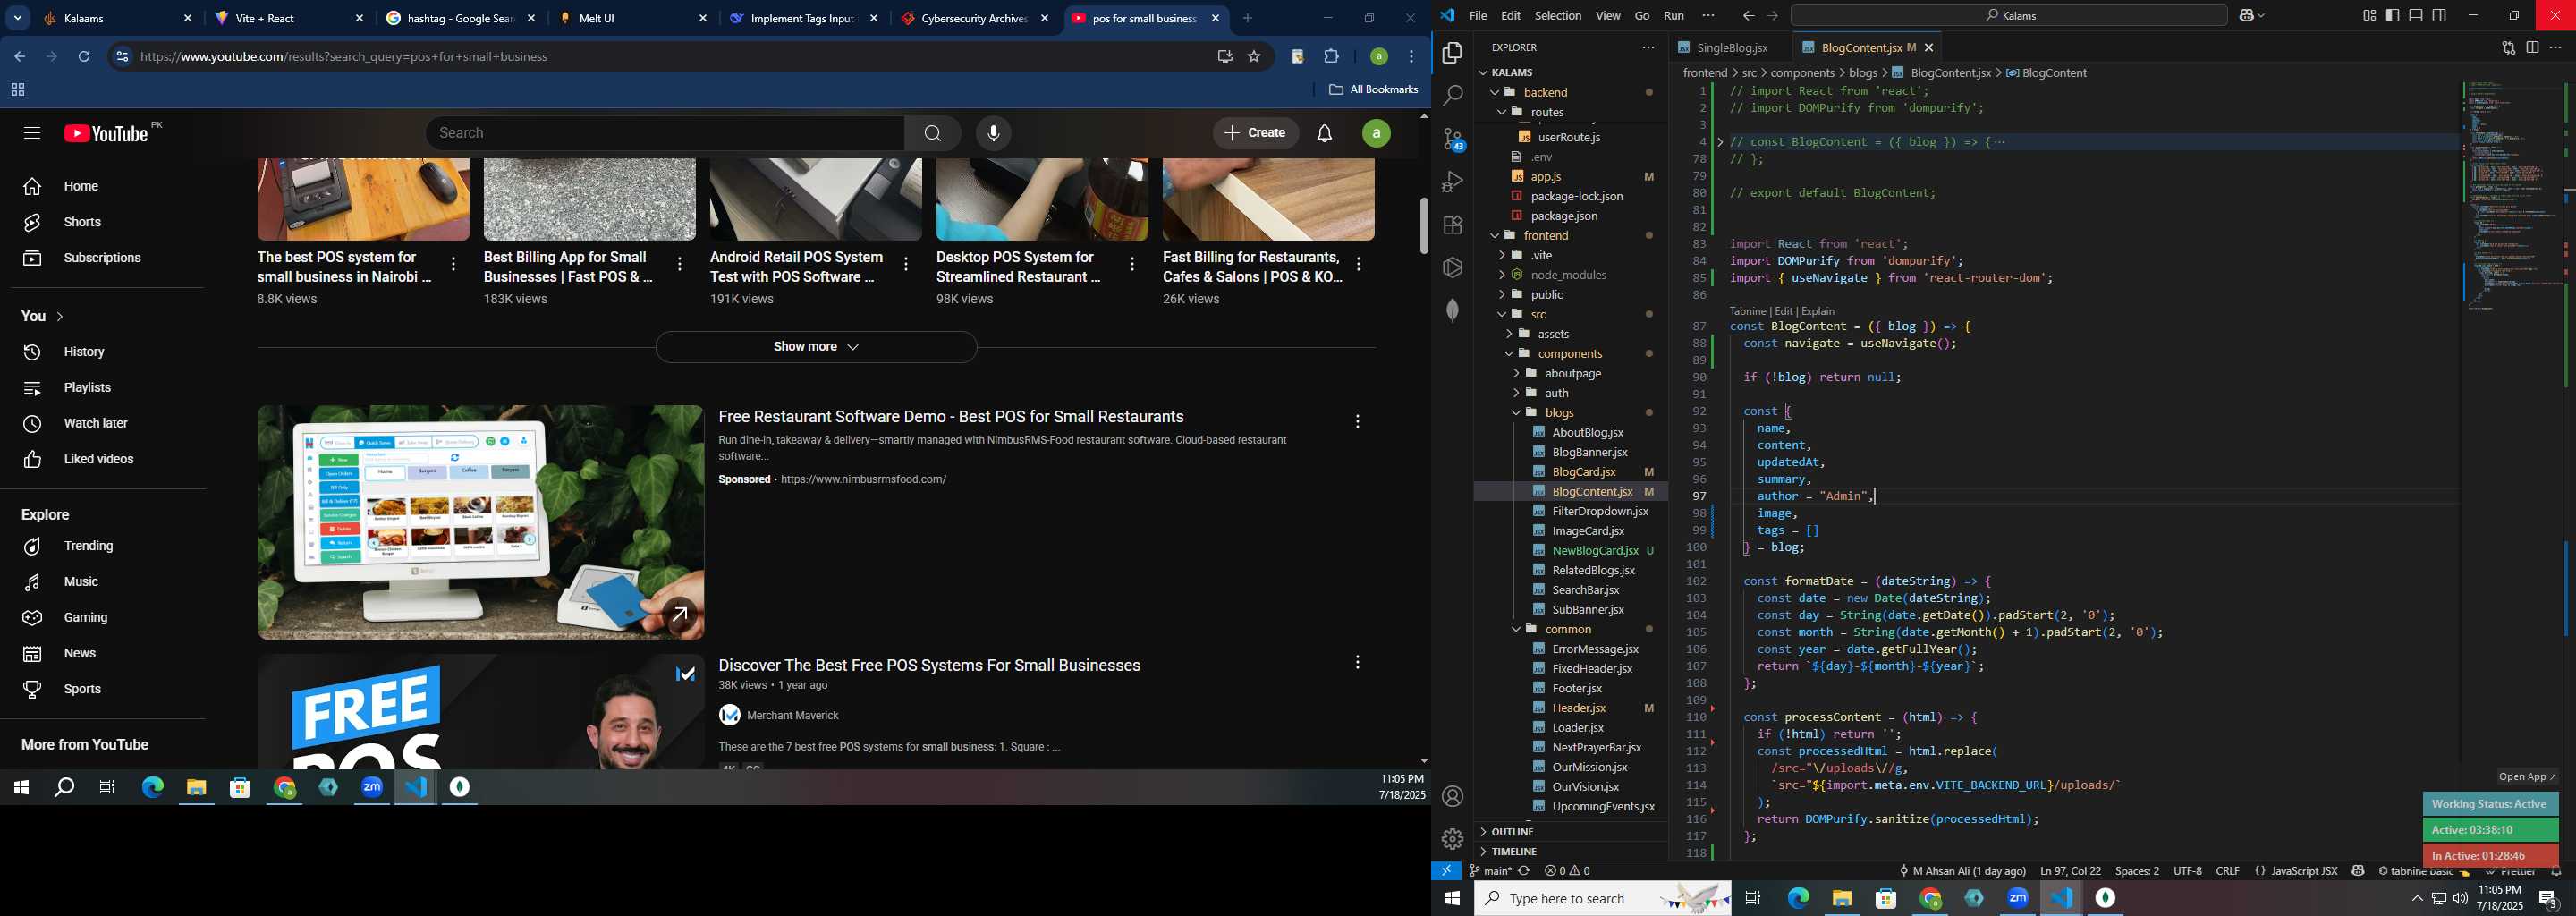Expand folded BlogContent code at line 4
This screenshot has height=916, width=2576.
(x=1721, y=142)
